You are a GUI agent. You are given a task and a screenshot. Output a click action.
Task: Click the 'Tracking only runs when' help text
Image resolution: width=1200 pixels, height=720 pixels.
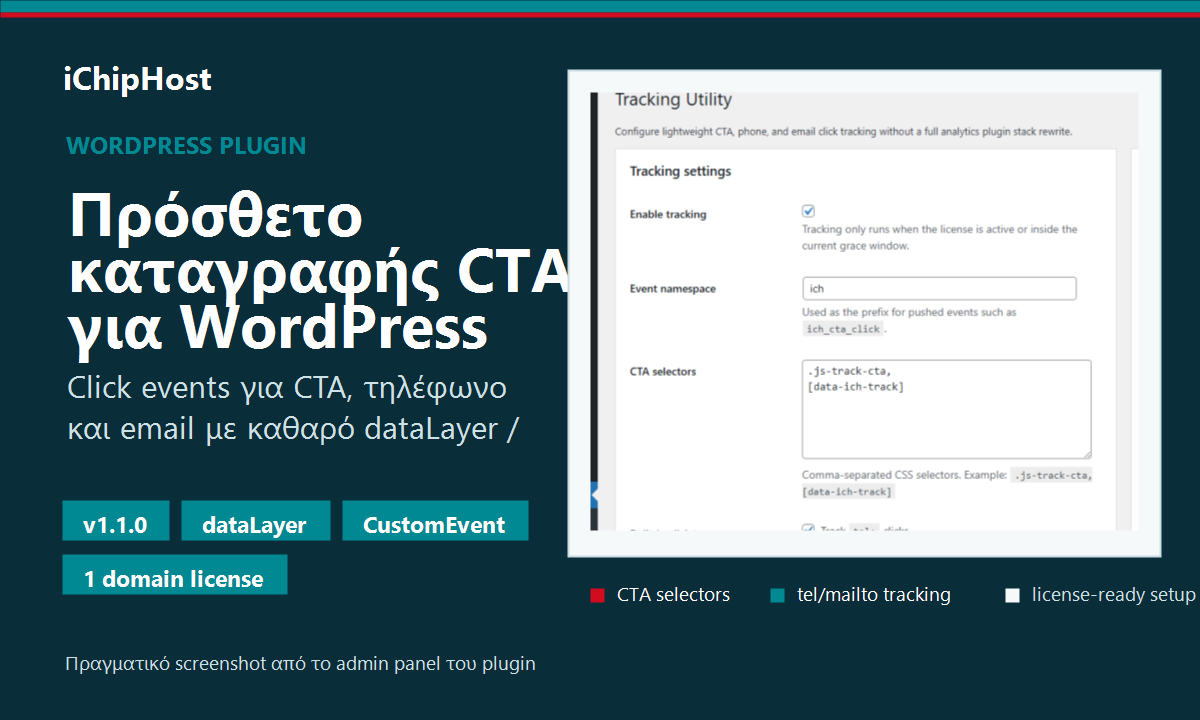point(939,237)
